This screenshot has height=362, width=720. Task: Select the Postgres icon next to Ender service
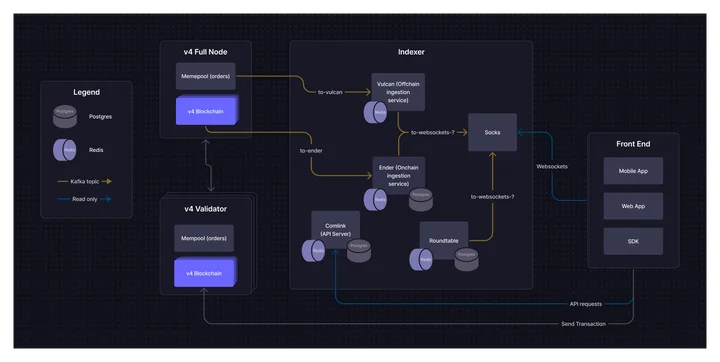tap(421, 200)
